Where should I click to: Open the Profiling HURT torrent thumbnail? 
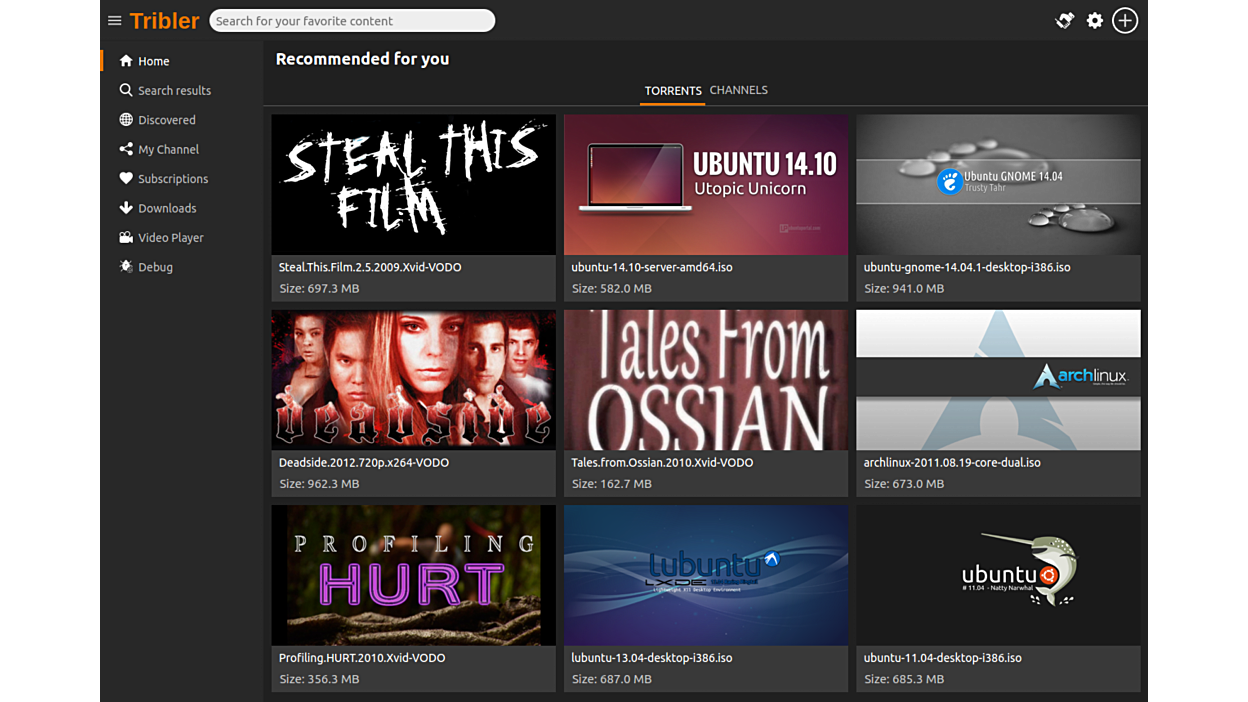tap(413, 575)
